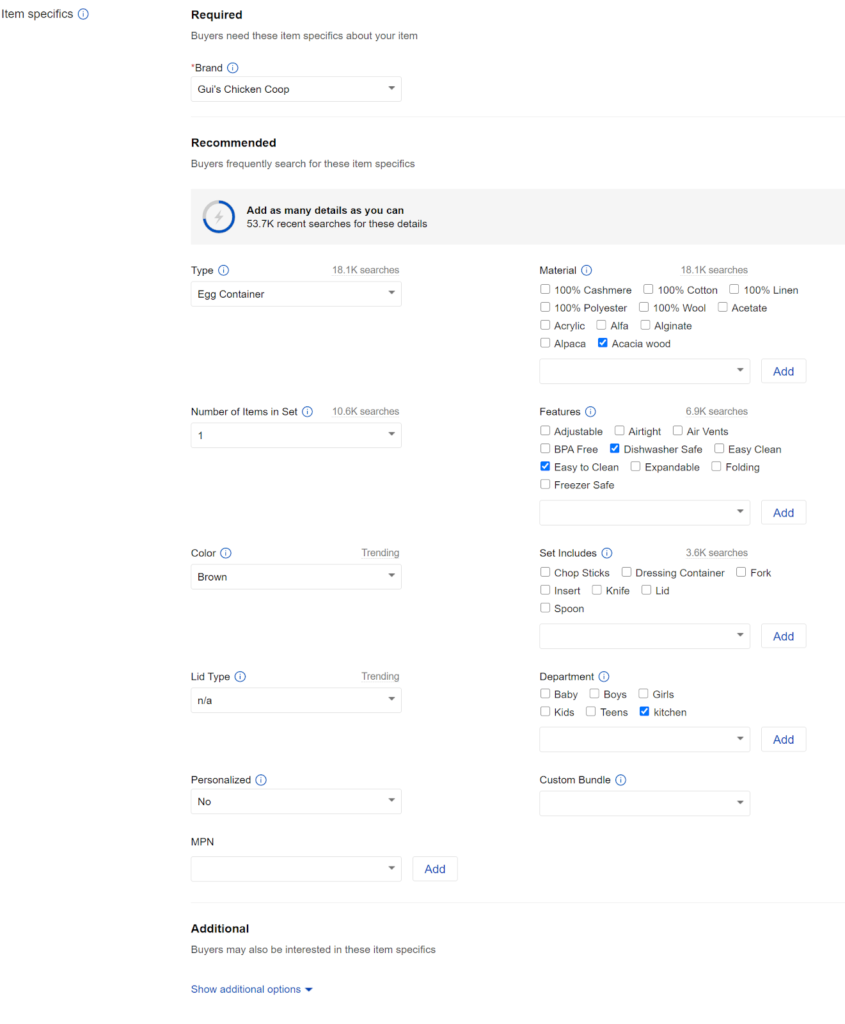Click the Custom Bundle info icon
Screen dimensions: 845x1024
click(x=620, y=780)
